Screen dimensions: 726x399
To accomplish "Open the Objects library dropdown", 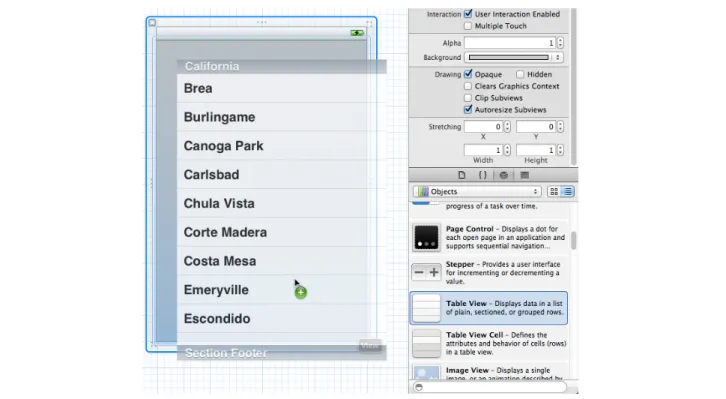I will click(477, 192).
